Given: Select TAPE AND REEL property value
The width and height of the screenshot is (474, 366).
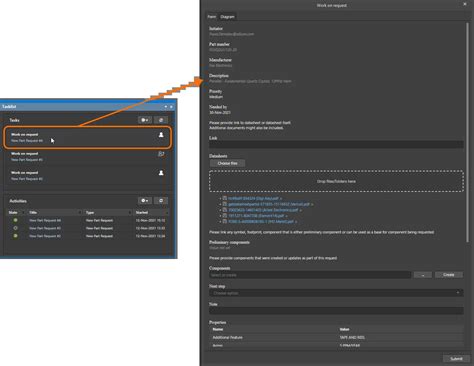Looking at the screenshot, I should click(352, 338).
